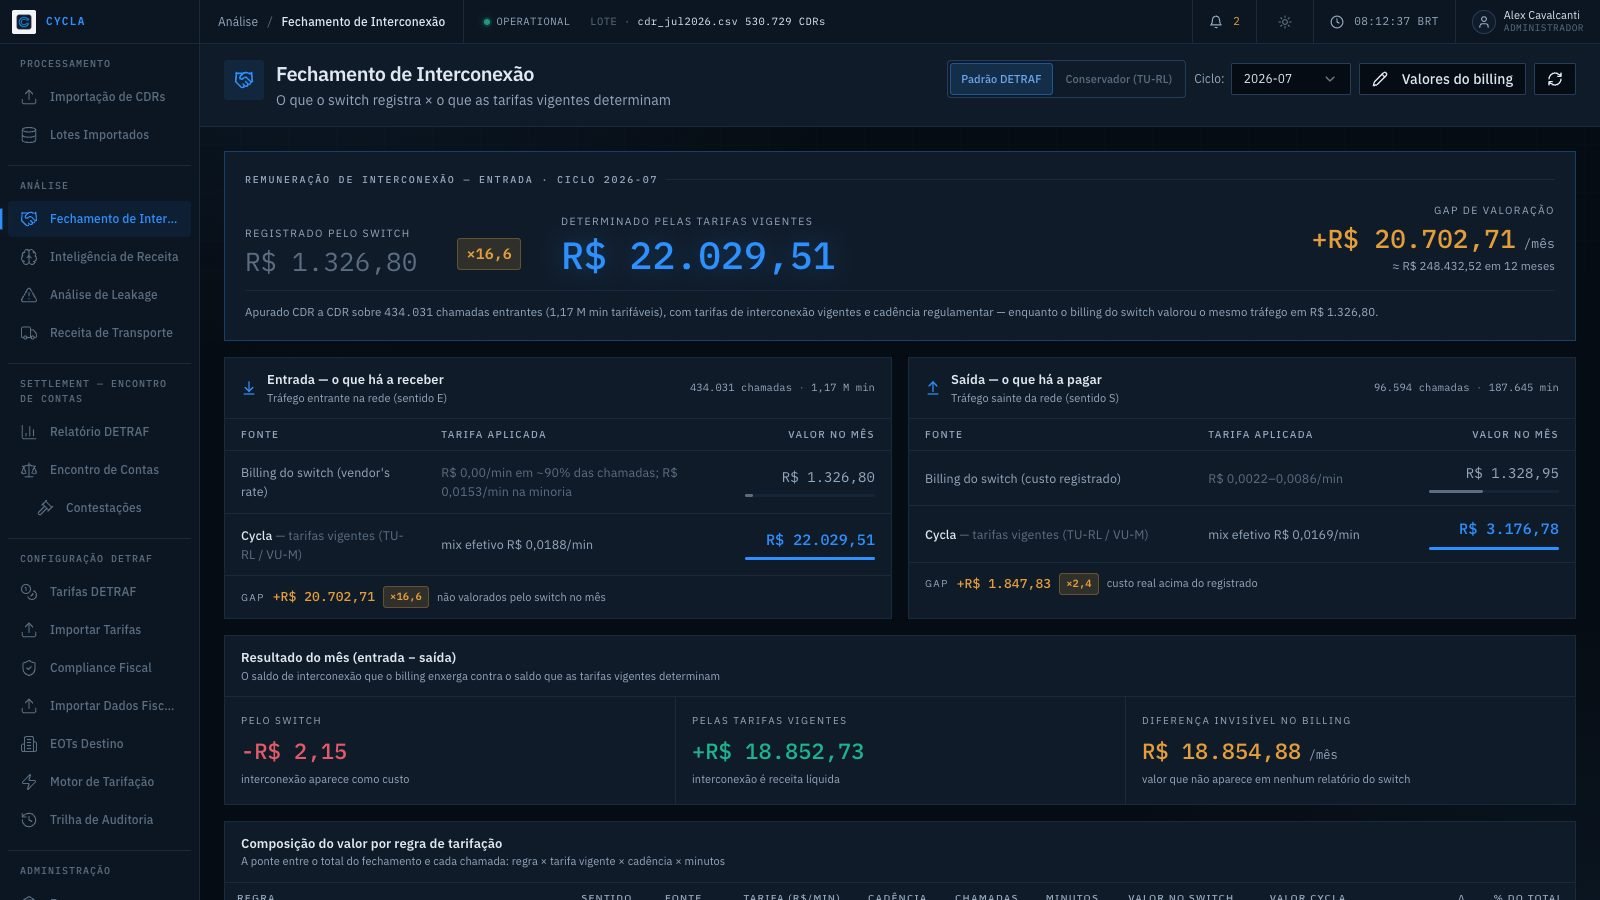The image size is (1600, 900).
Task: Click the Importar Dados Fisc... upload icon
Action: [29, 706]
